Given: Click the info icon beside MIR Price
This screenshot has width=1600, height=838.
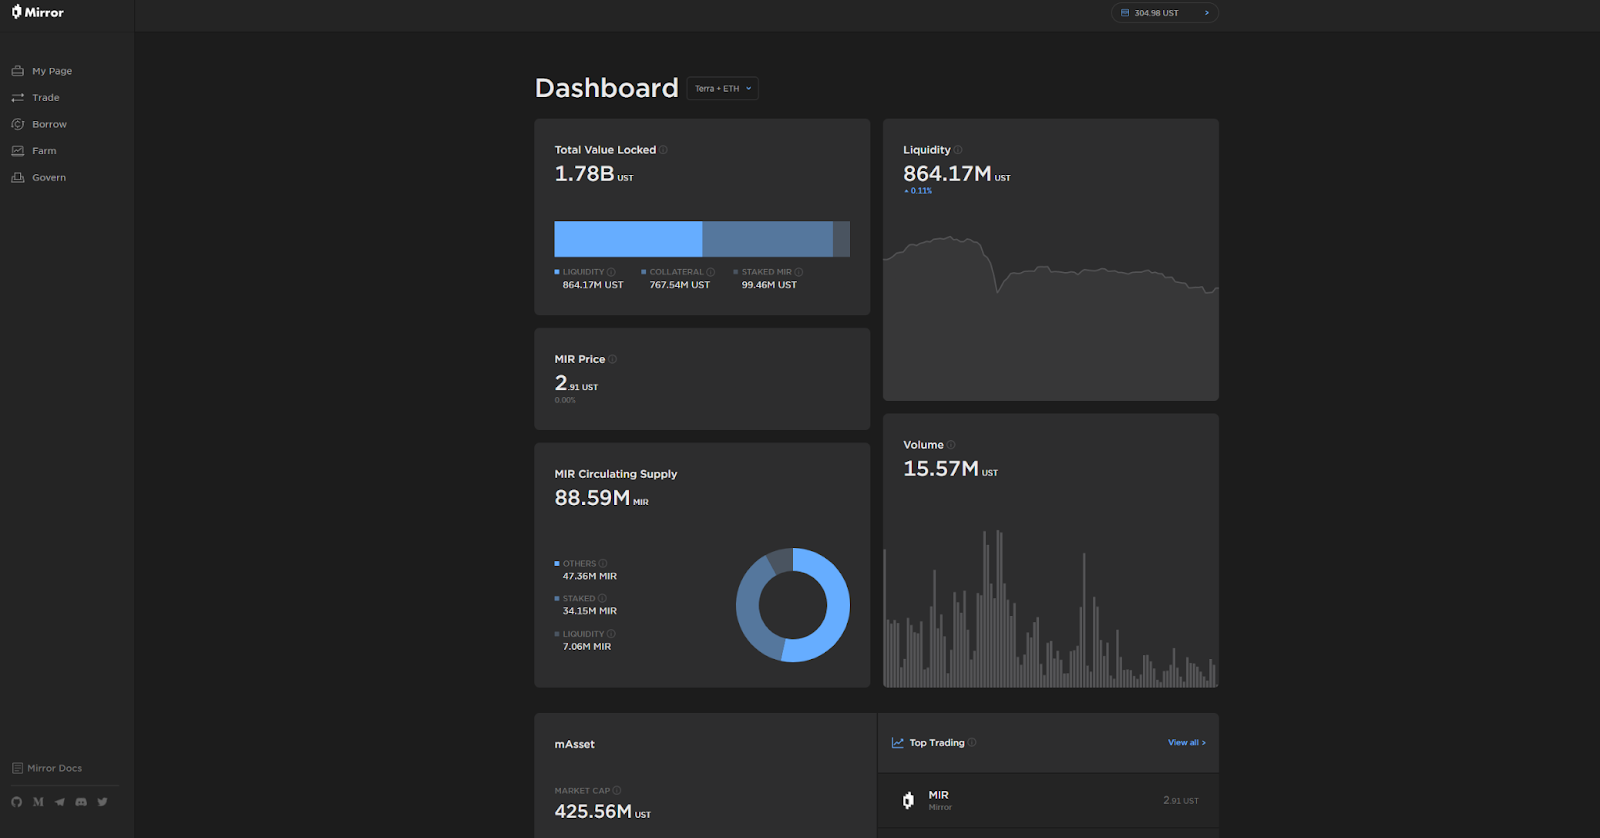Looking at the screenshot, I should [612, 359].
